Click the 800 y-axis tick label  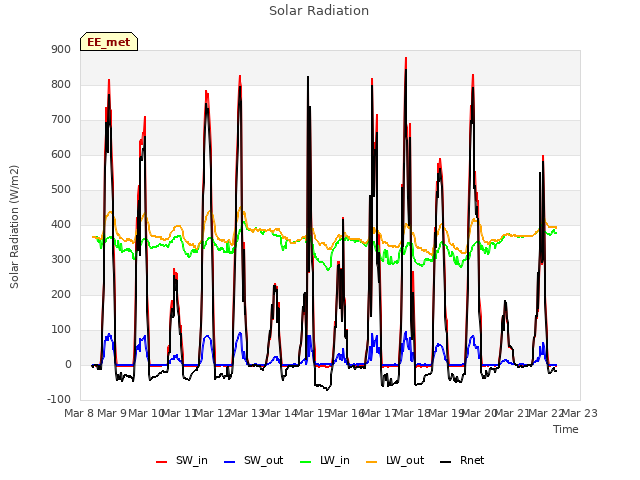tap(61, 84)
